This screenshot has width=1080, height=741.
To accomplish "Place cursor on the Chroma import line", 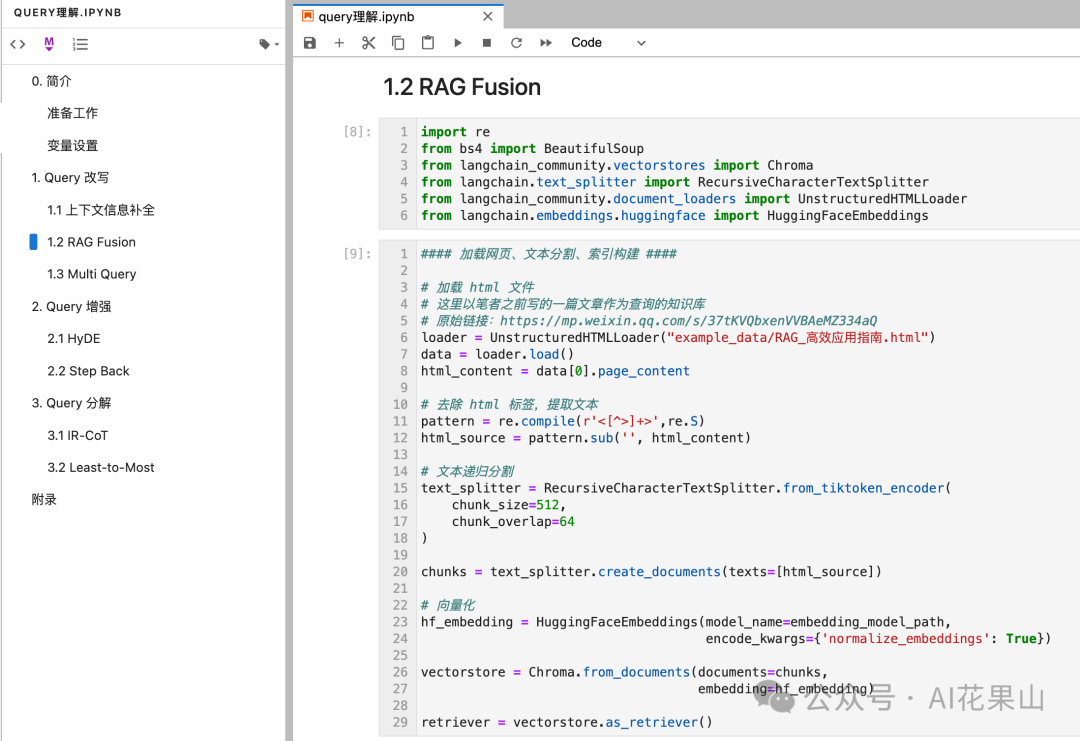I will coord(617,165).
